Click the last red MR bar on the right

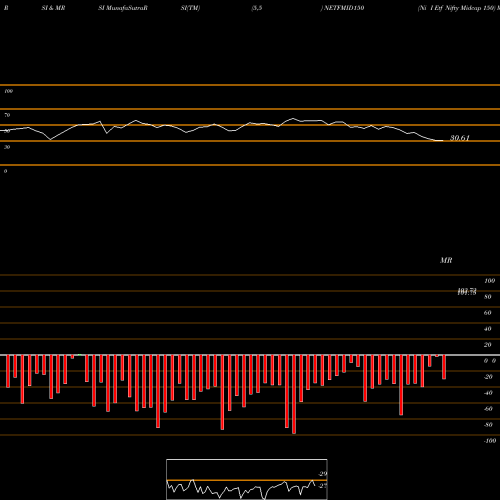[x=444, y=367]
